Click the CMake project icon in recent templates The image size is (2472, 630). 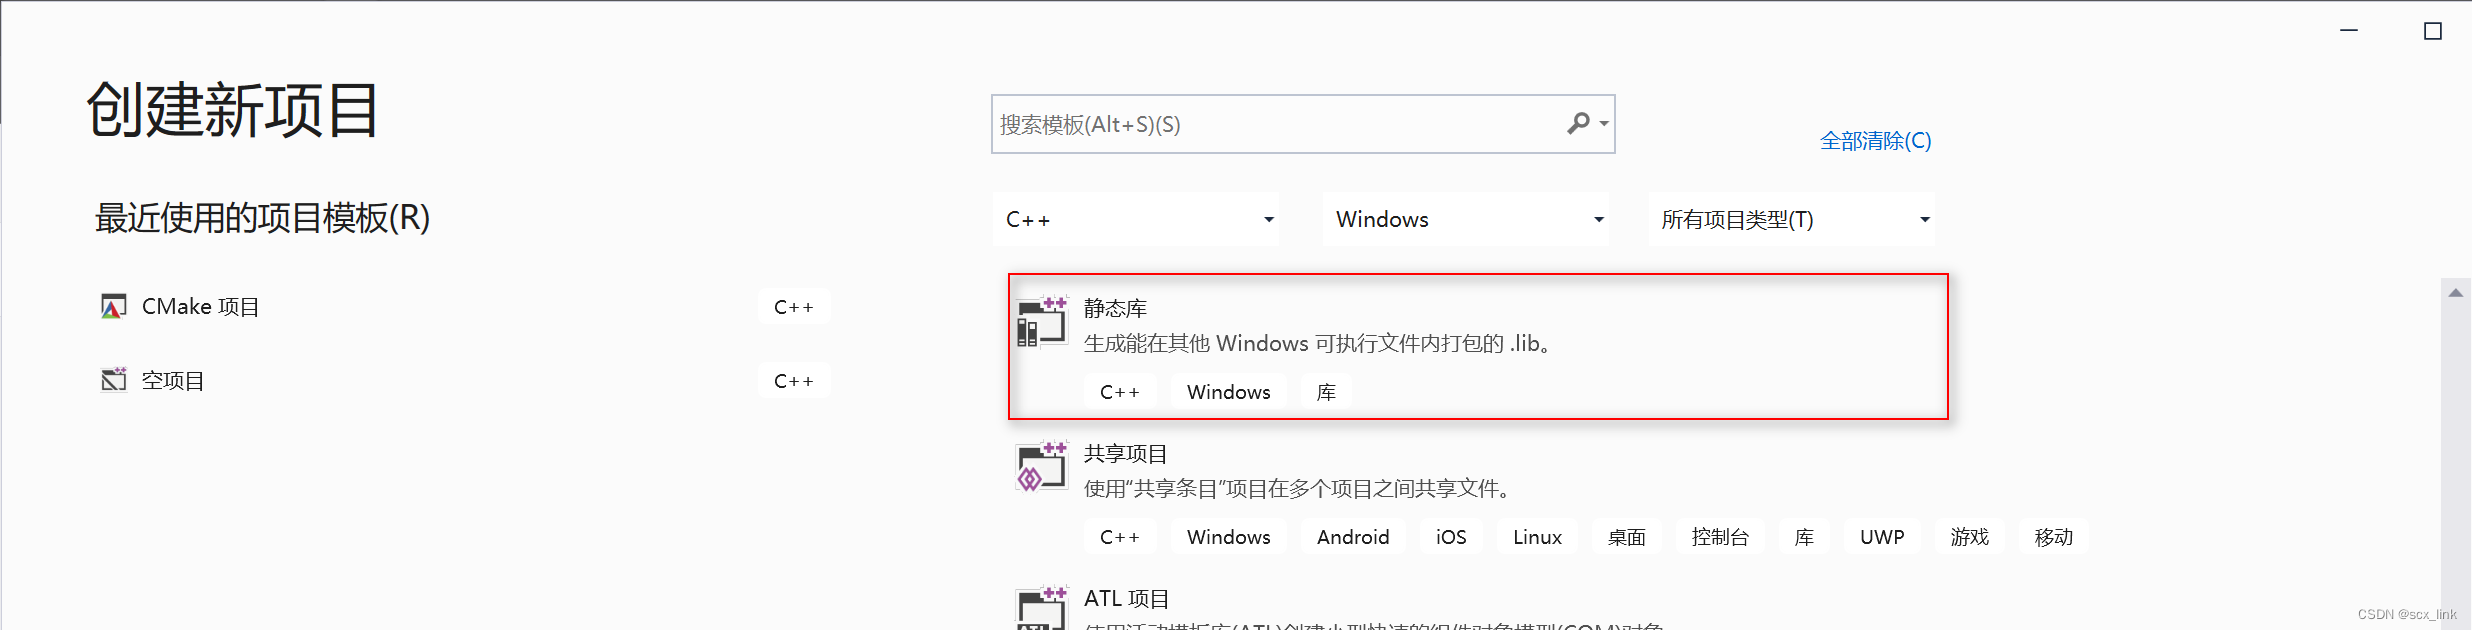point(114,306)
